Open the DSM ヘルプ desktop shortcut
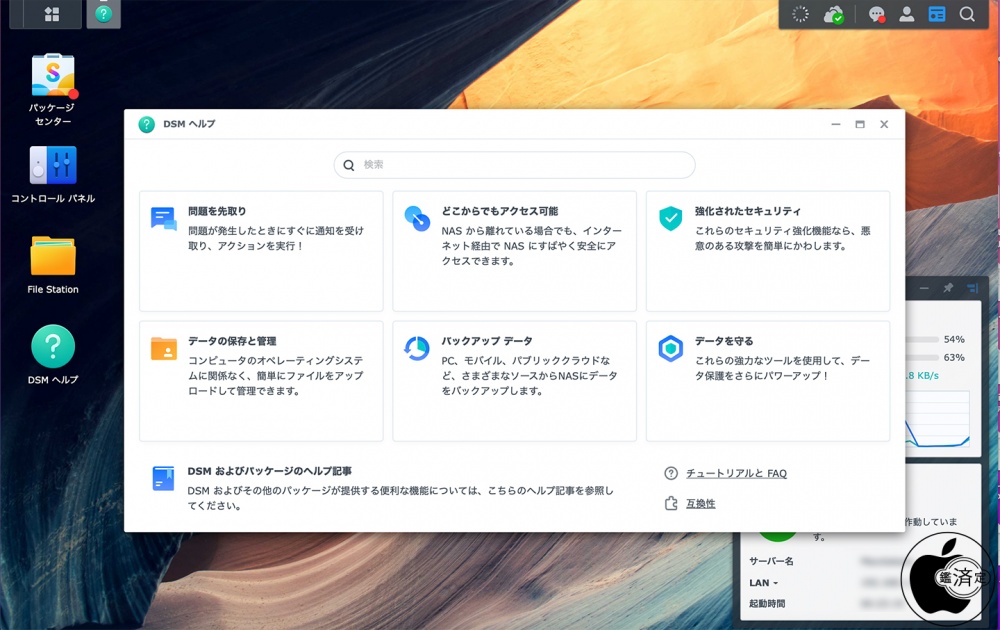The image size is (1000, 630). coord(53,354)
